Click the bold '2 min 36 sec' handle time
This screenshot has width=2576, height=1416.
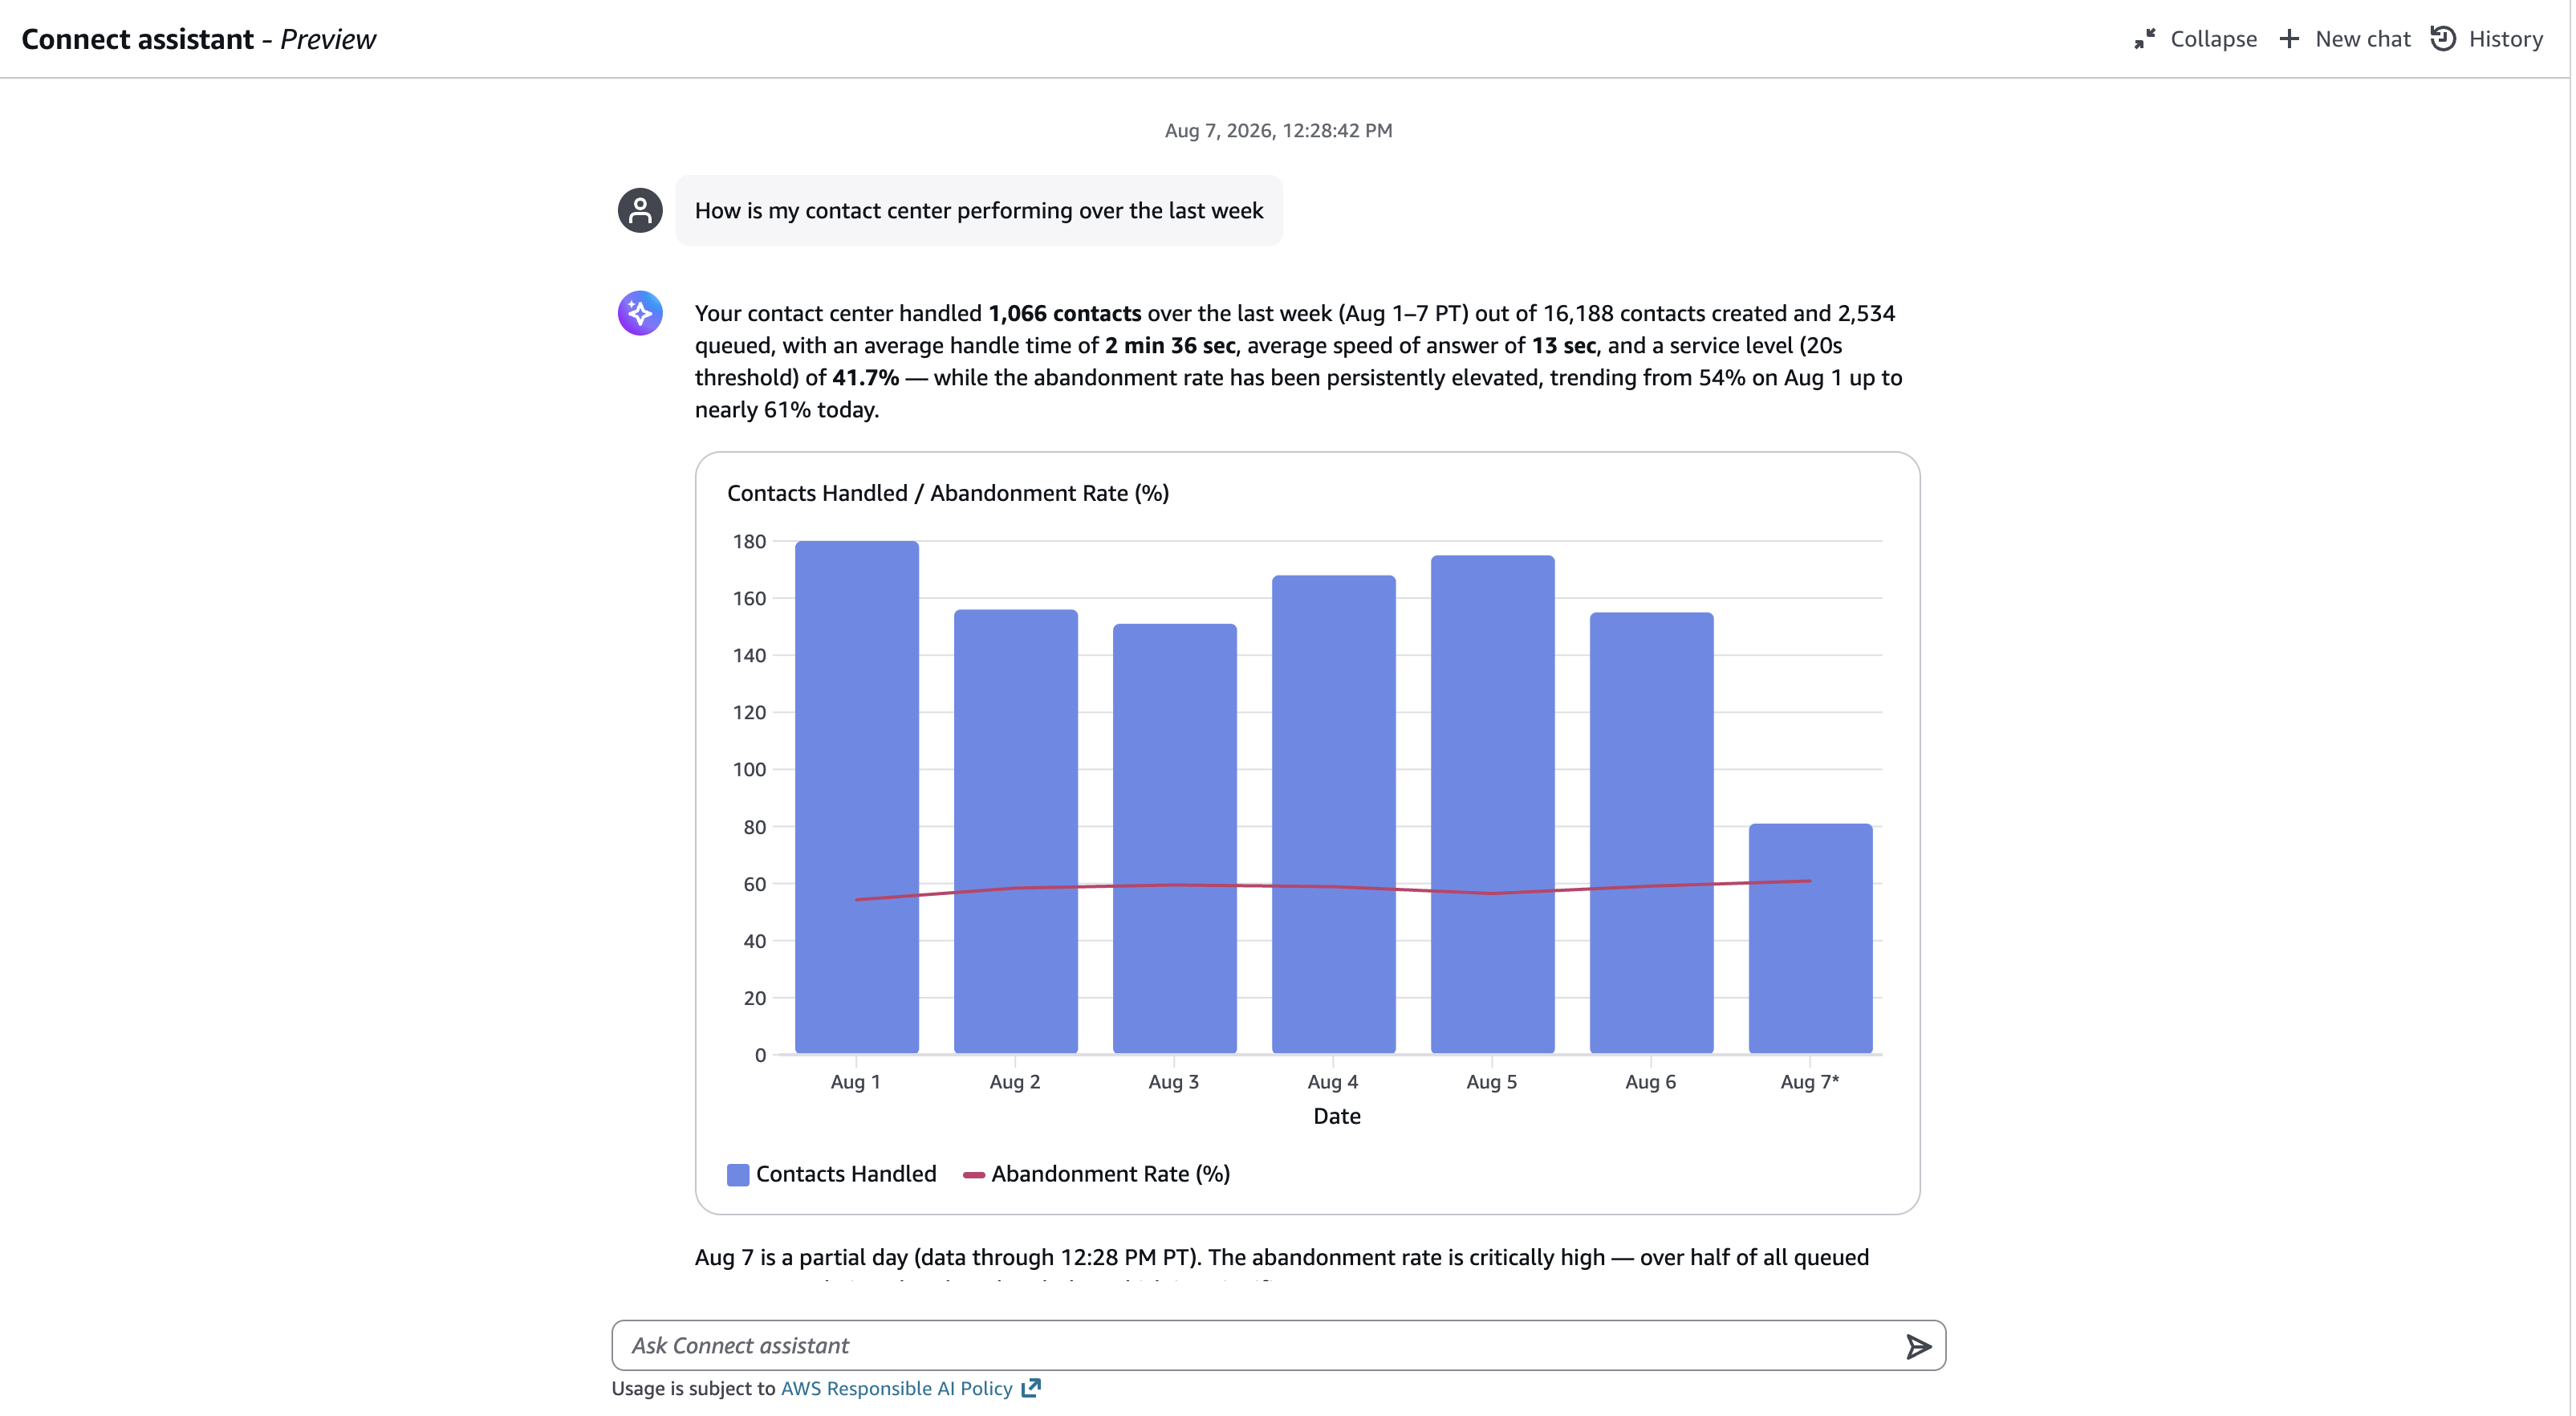[x=1170, y=345]
